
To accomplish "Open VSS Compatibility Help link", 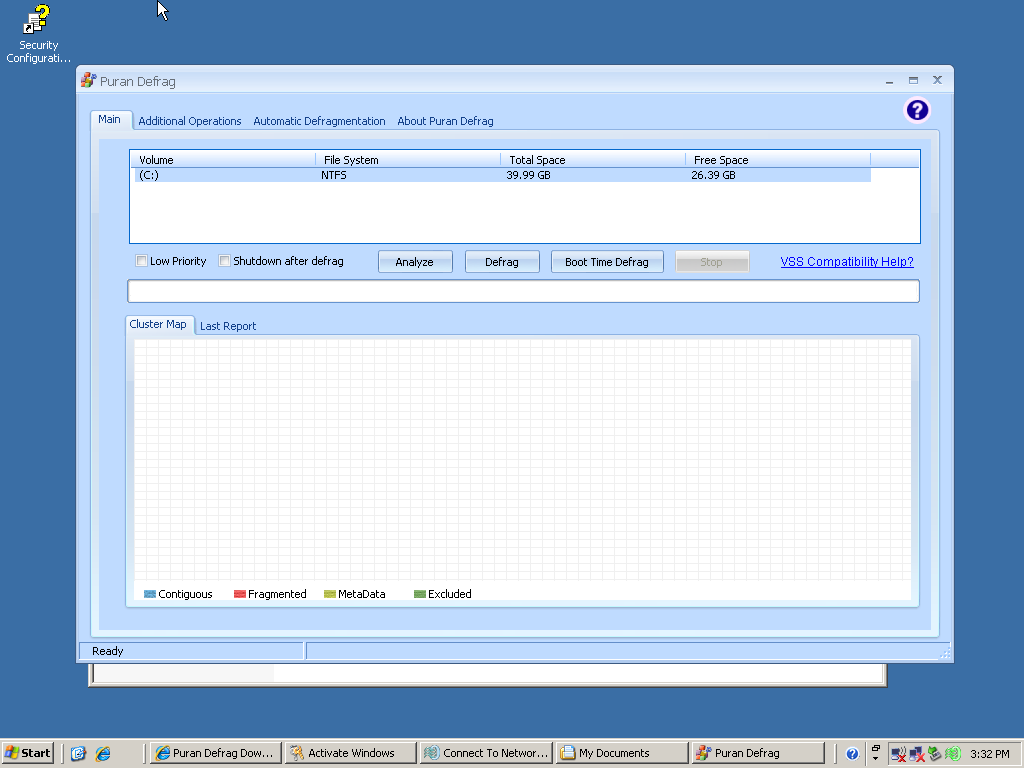I will coord(847,262).
